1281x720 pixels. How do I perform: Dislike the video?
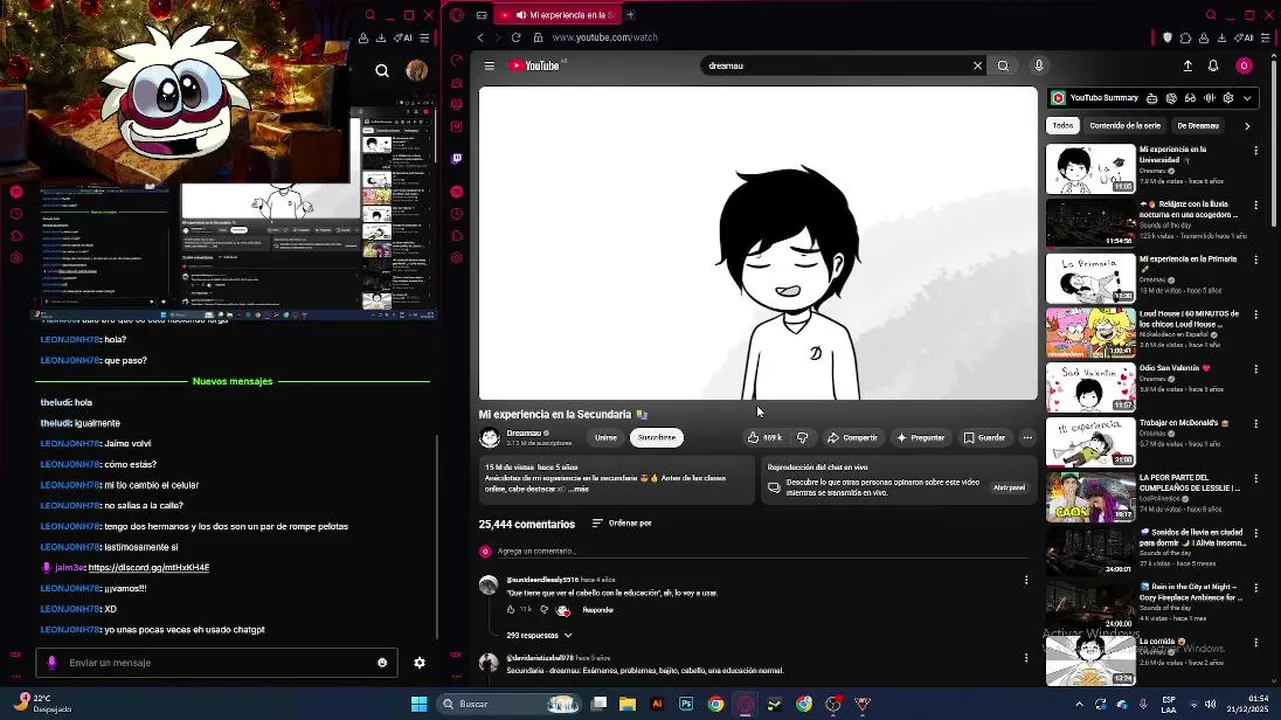[802, 438]
